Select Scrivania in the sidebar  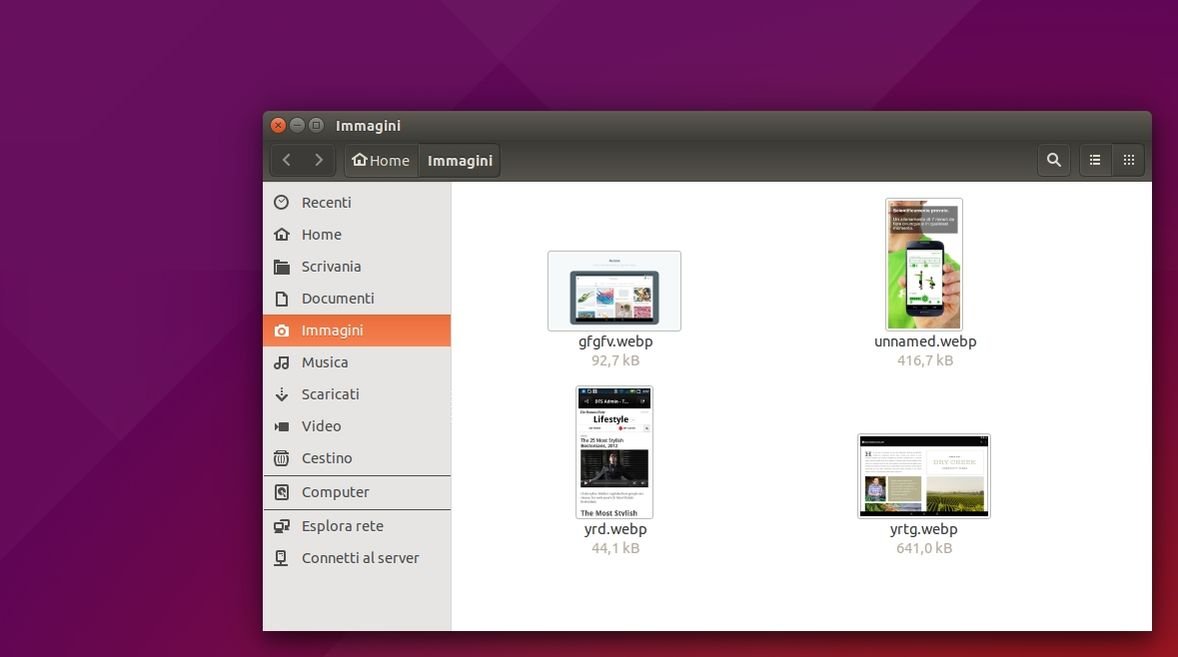tap(331, 266)
